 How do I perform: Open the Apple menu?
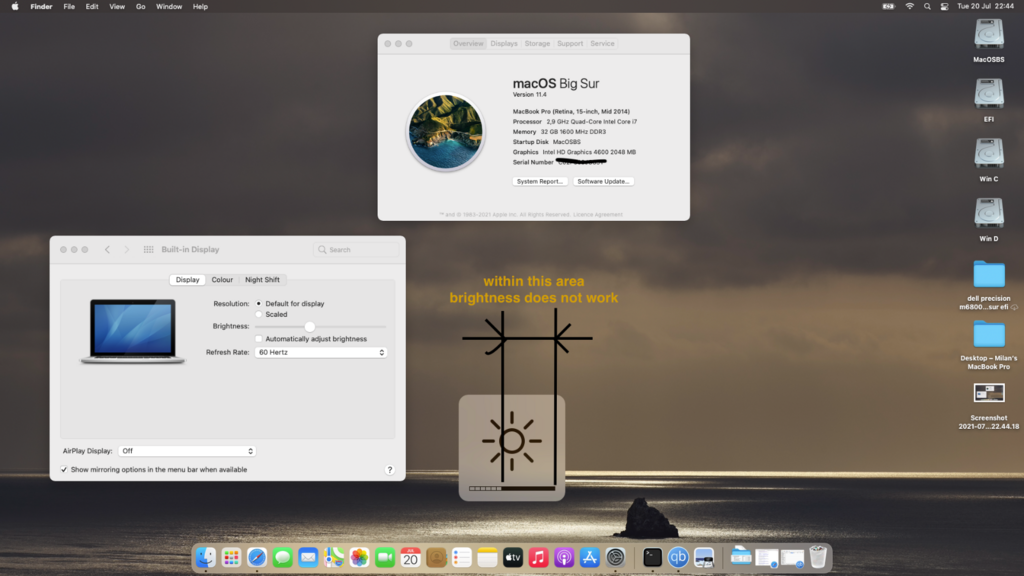tap(15, 6)
